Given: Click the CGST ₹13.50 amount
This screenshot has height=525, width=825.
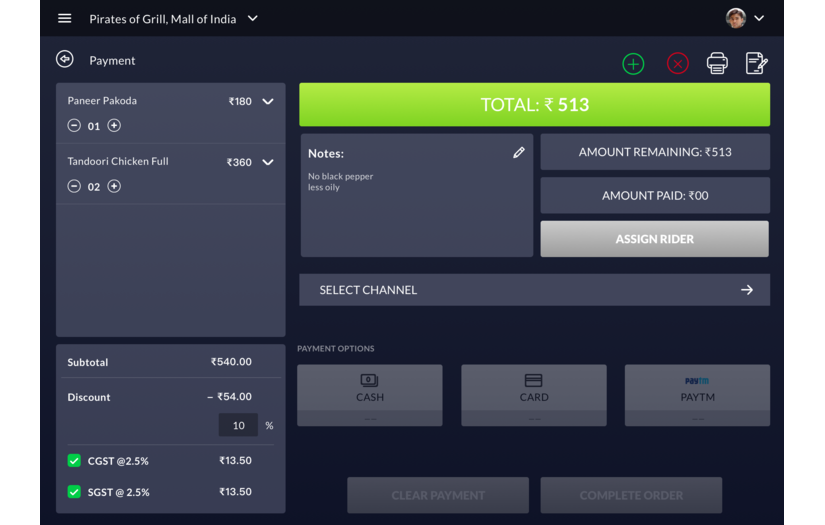Looking at the screenshot, I should click(235, 460).
